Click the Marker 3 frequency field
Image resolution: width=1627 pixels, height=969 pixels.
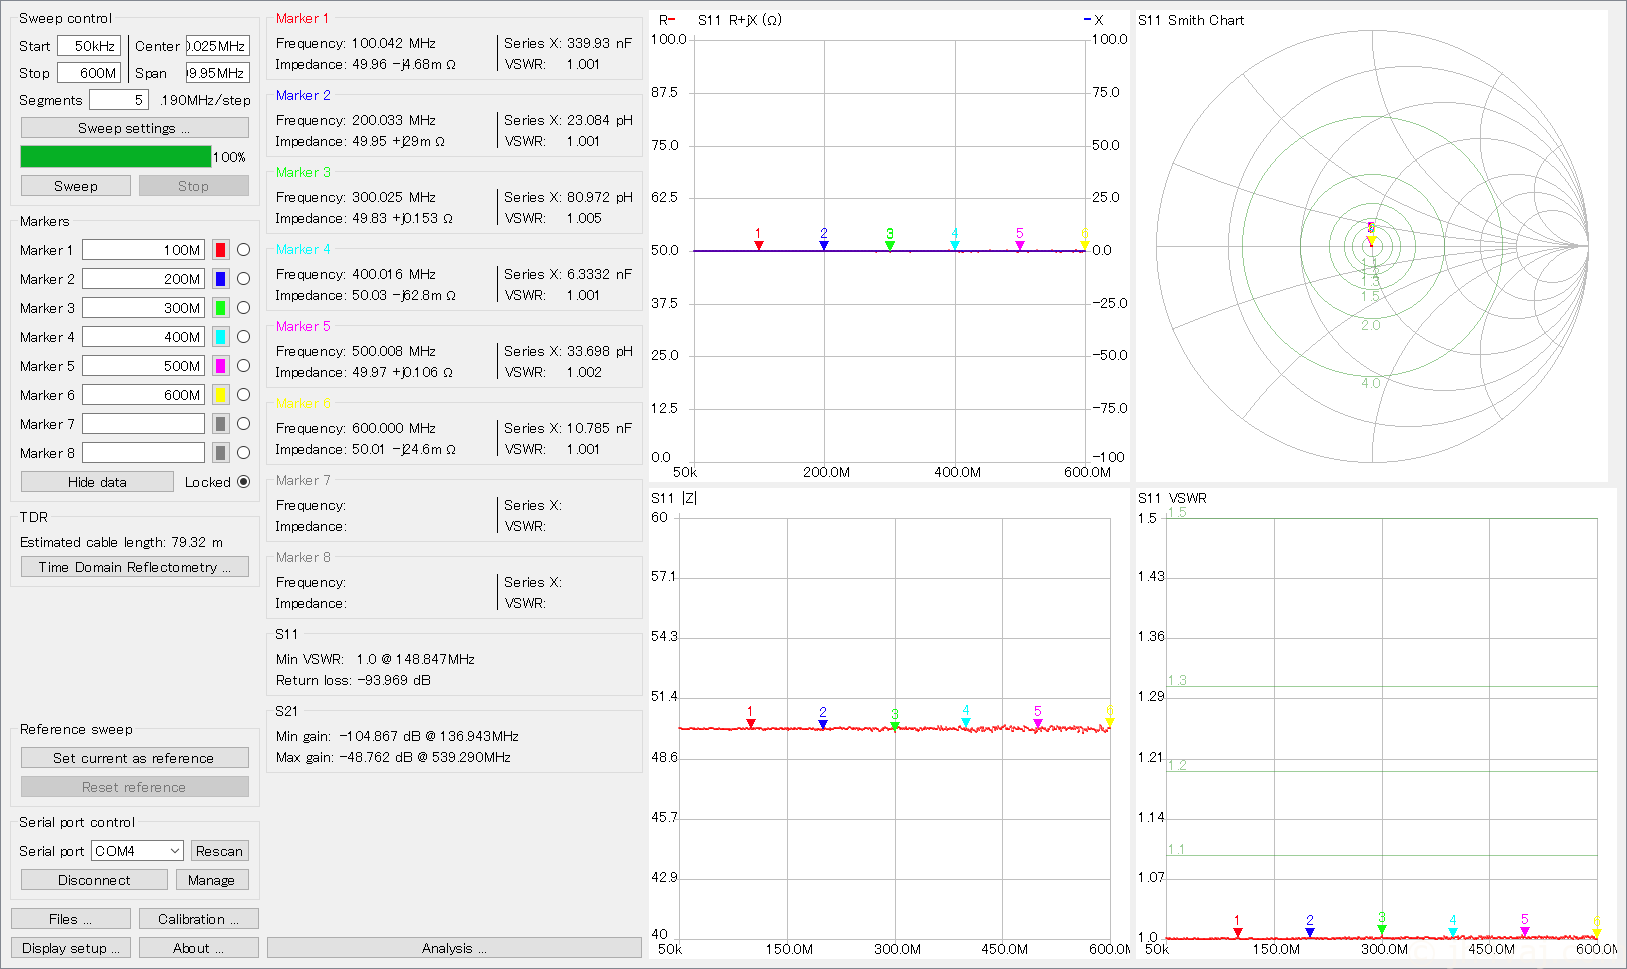point(143,308)
